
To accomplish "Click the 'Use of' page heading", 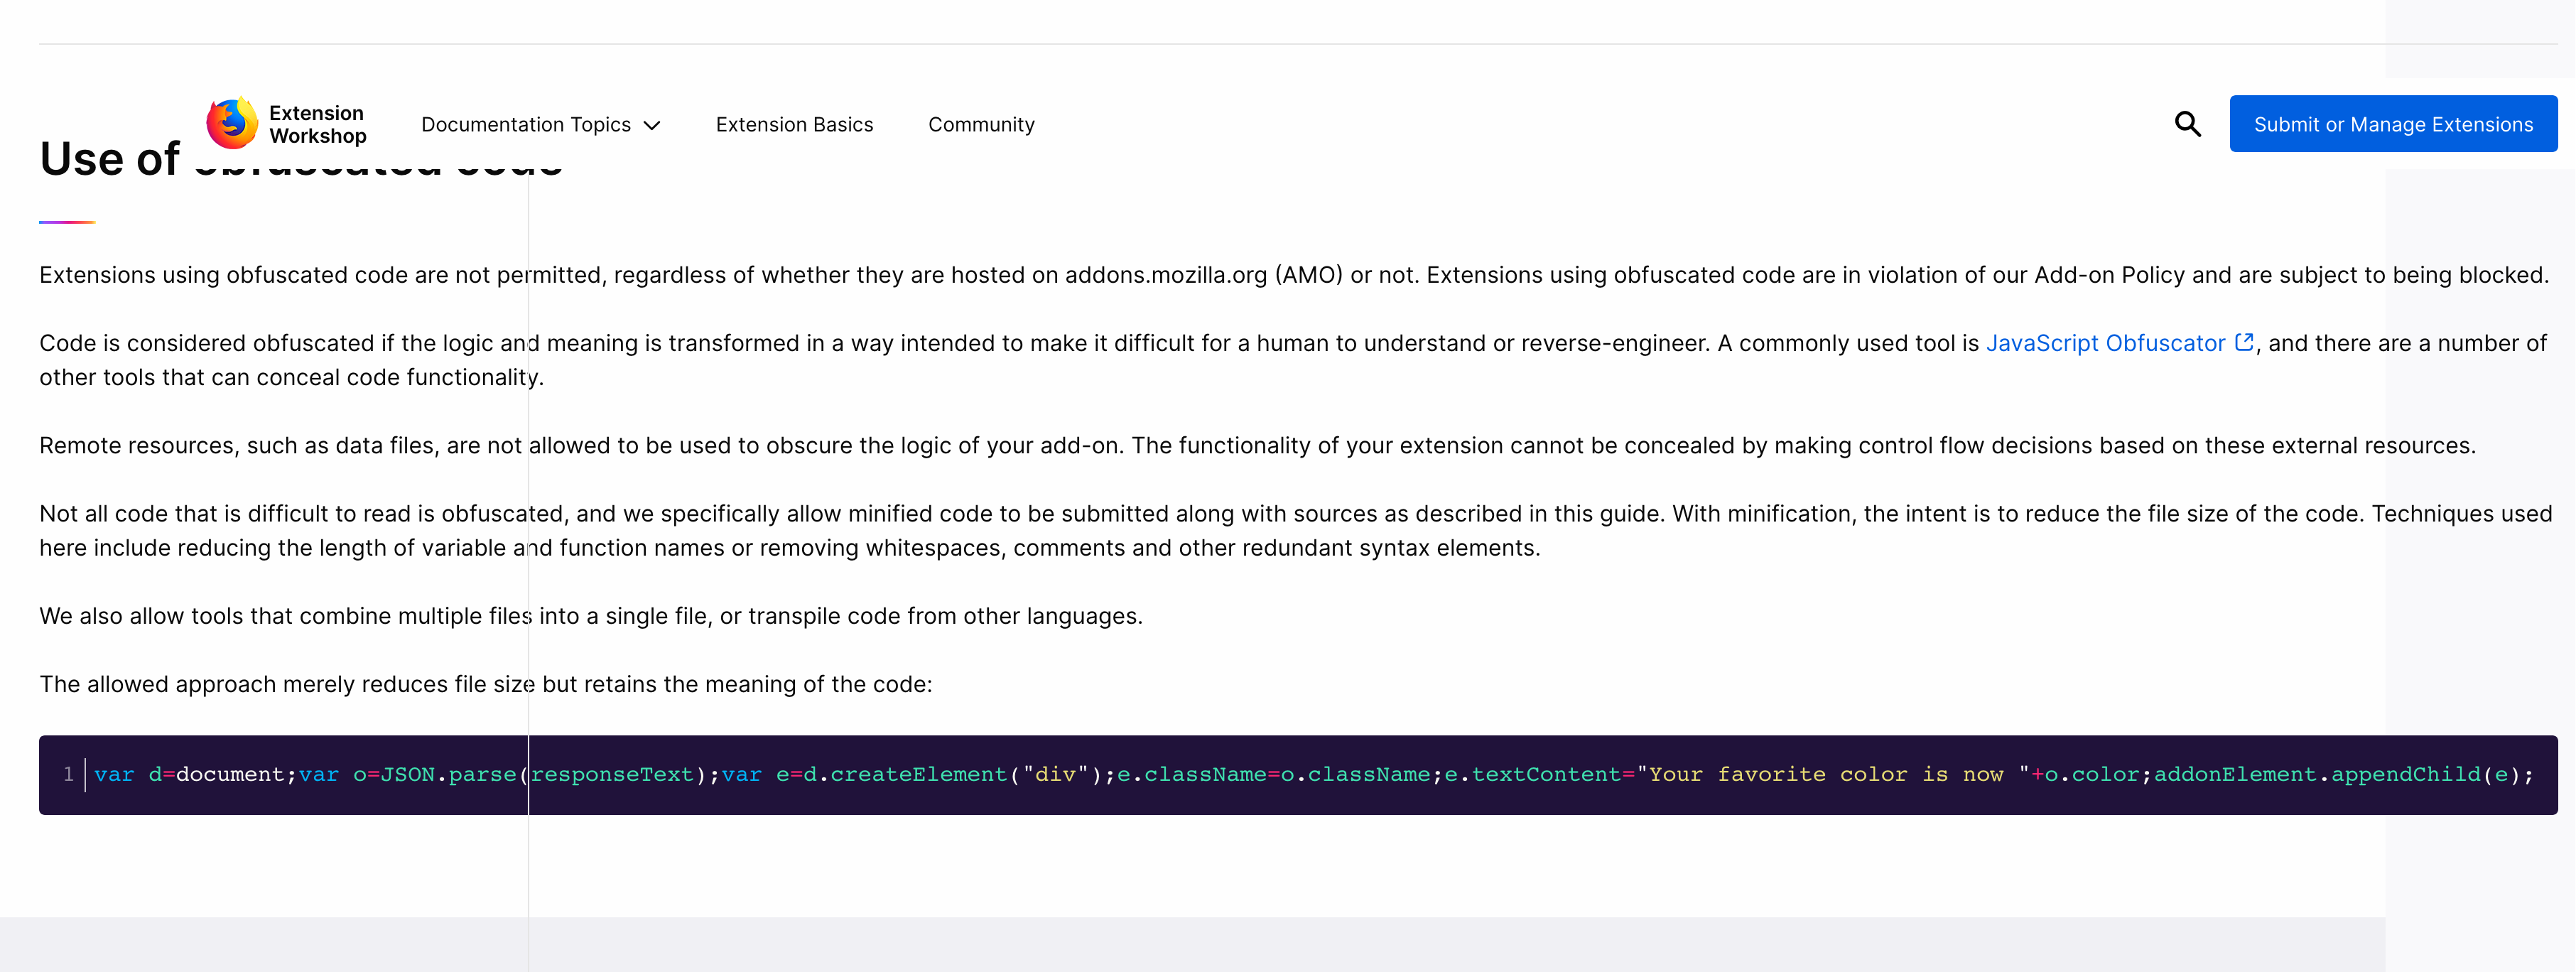I will pyautogui.click(x=110, y=159).
